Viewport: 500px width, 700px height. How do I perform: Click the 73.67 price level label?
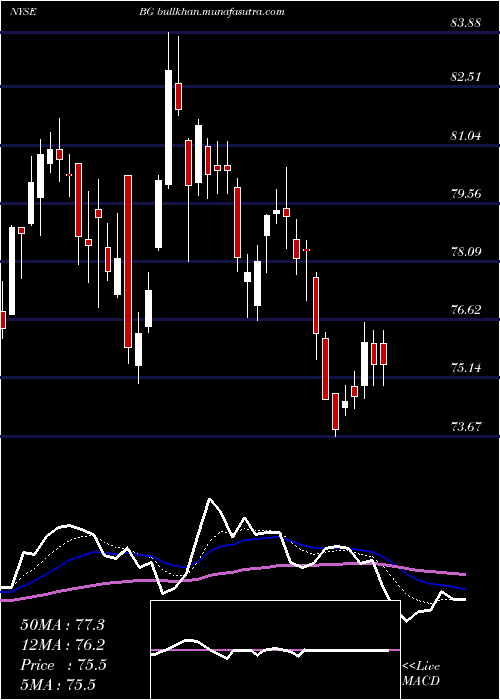pyautogui.click(x=466, y=426)
